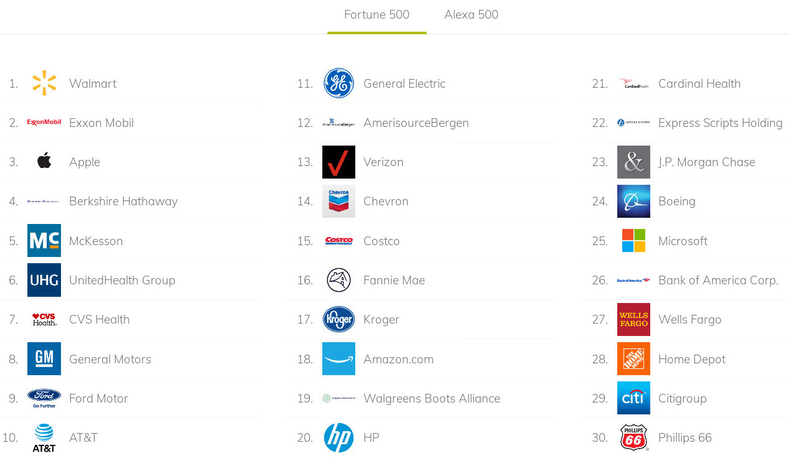Click the Kroger logo
Image resolution: width=789 pixels, height=471 pixels.
click(339, 319)
